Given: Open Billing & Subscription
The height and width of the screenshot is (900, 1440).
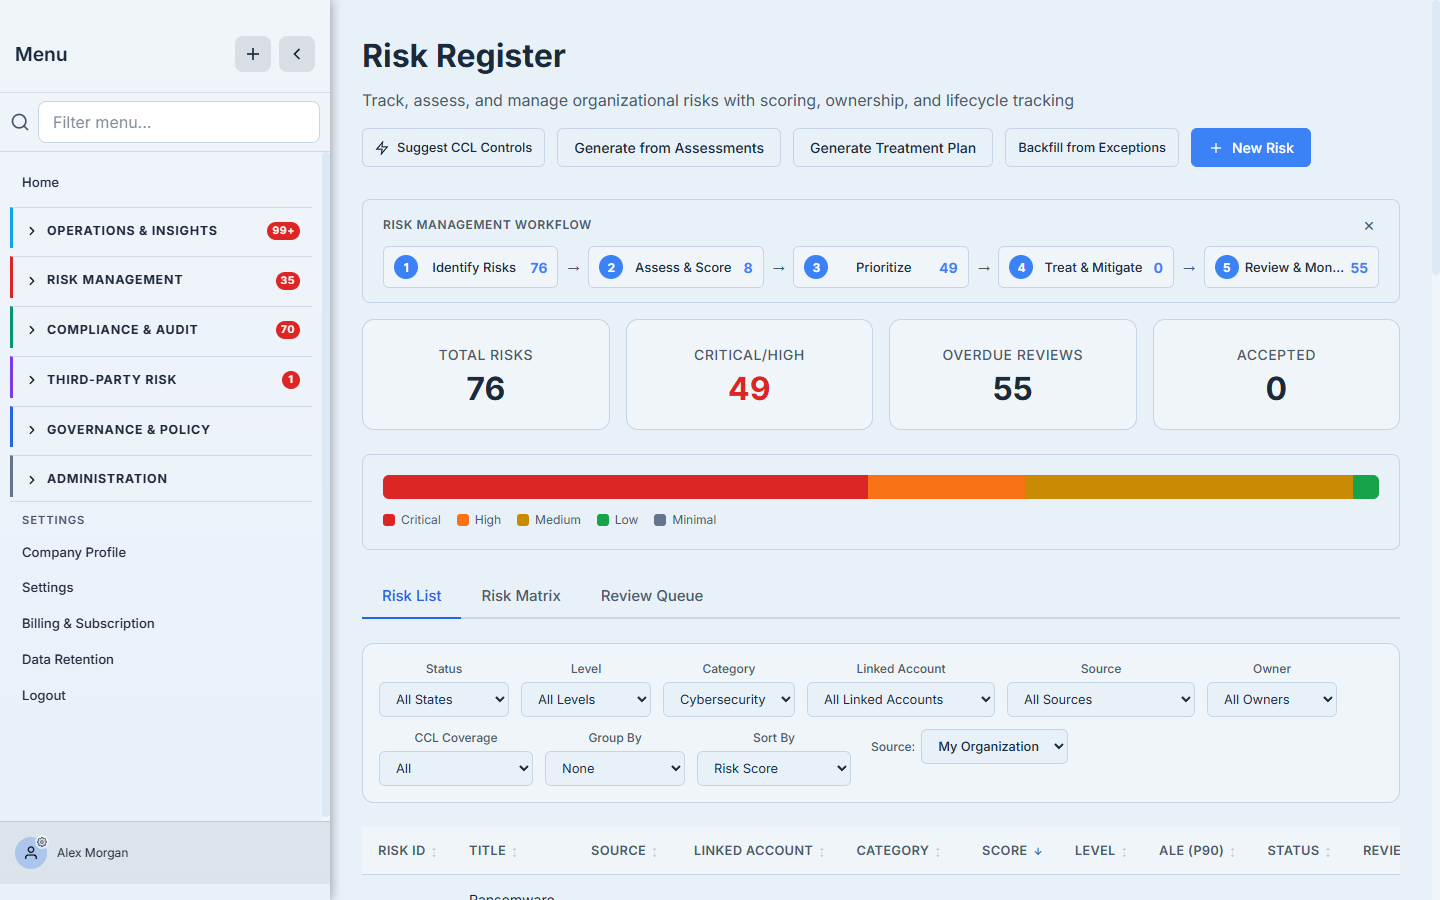Looking at the screenshot, I should coord(88,624).
